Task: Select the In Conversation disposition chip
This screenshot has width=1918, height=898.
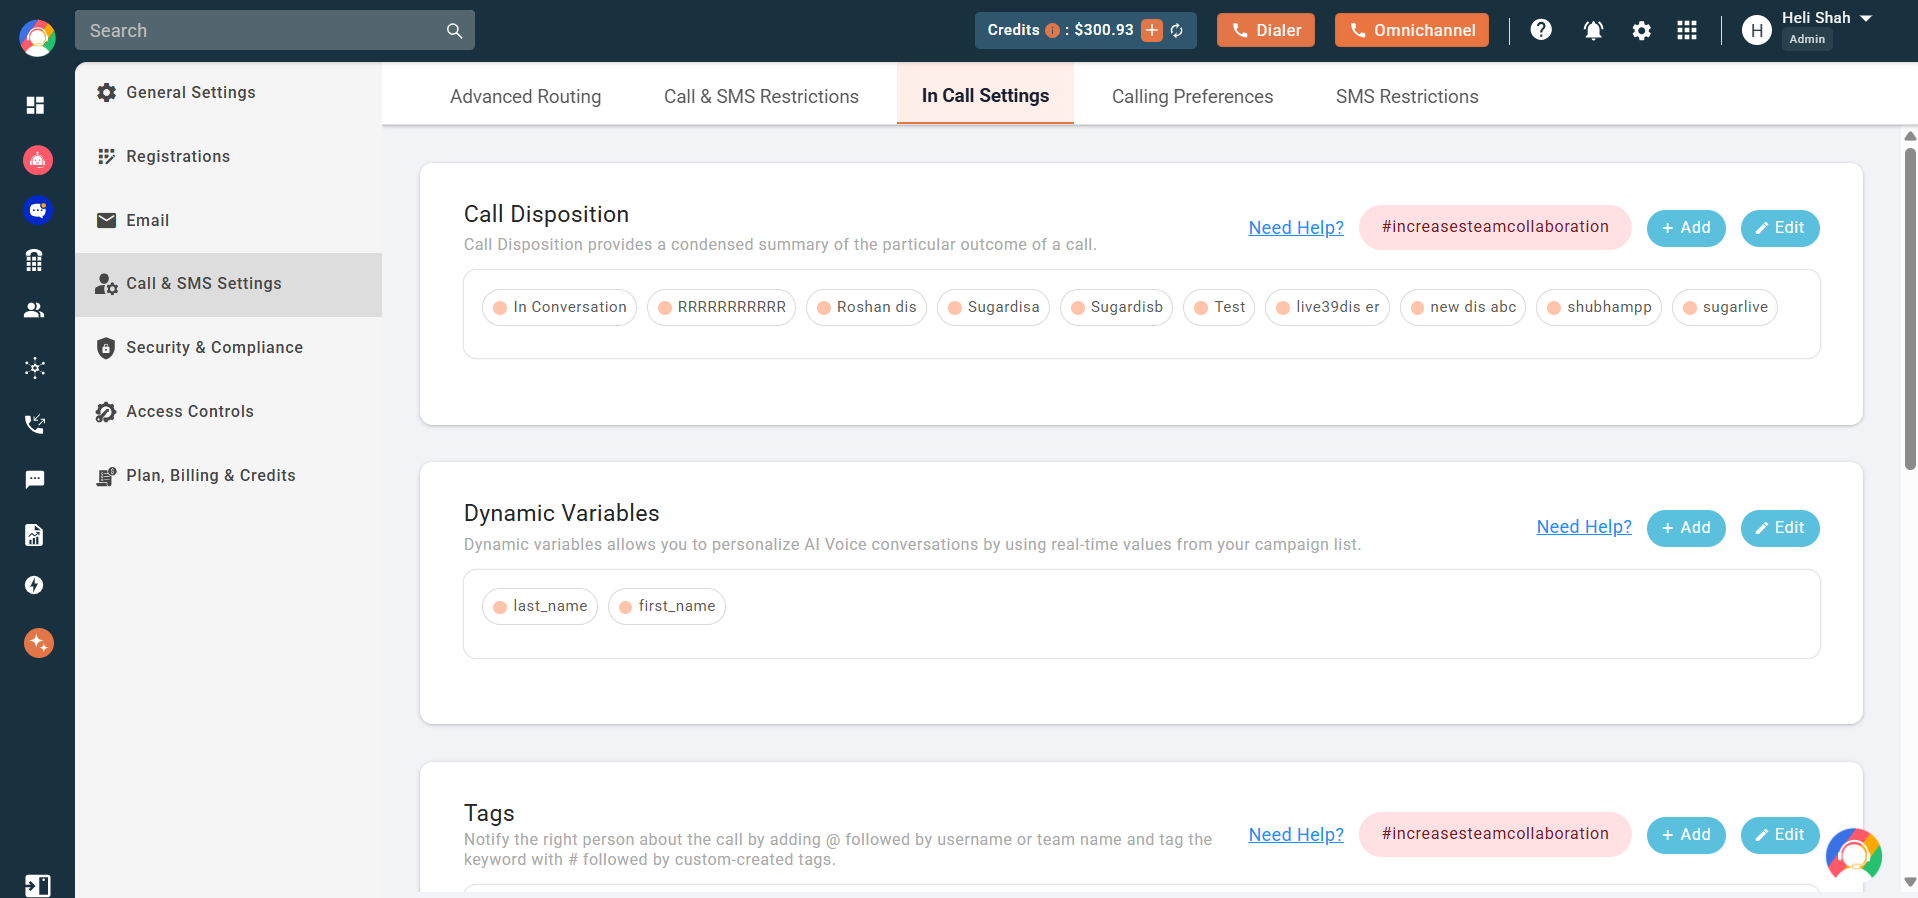Action: coord(559,307)
